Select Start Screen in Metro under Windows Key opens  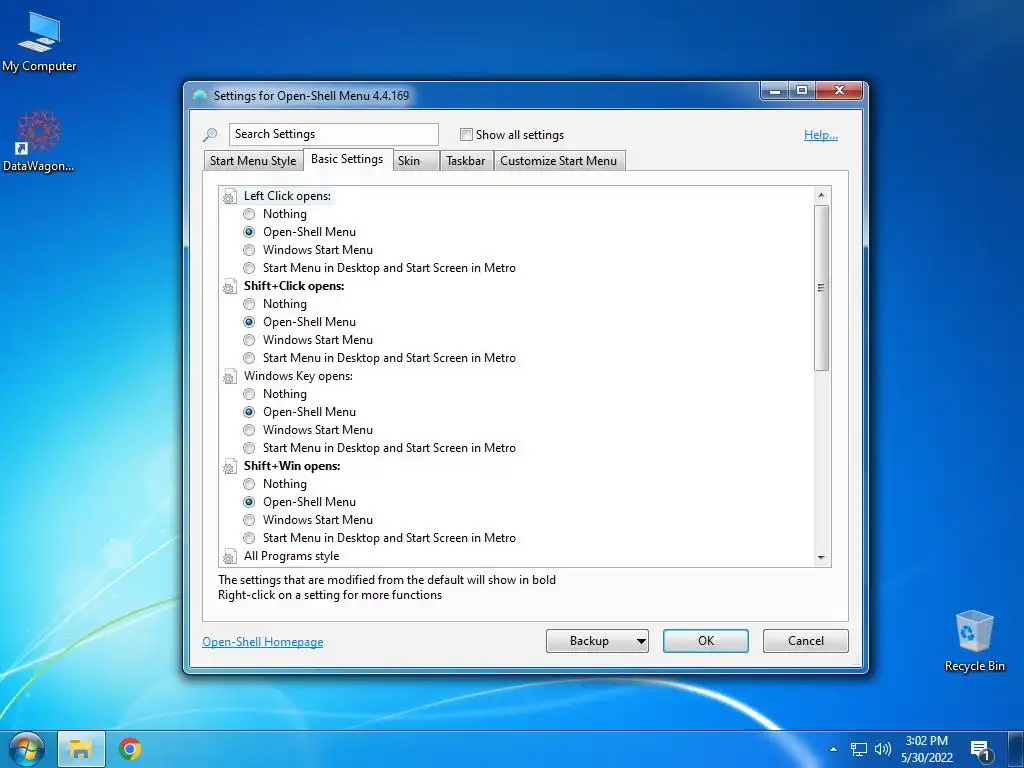249,448
